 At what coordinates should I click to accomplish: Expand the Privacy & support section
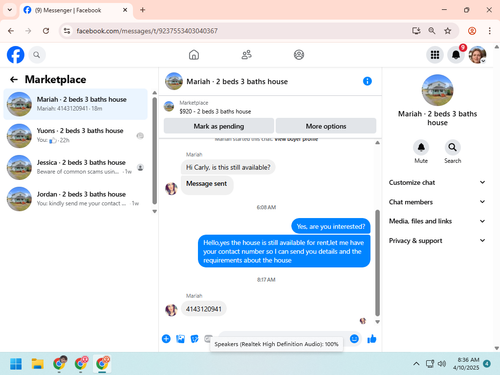[437, 240]
